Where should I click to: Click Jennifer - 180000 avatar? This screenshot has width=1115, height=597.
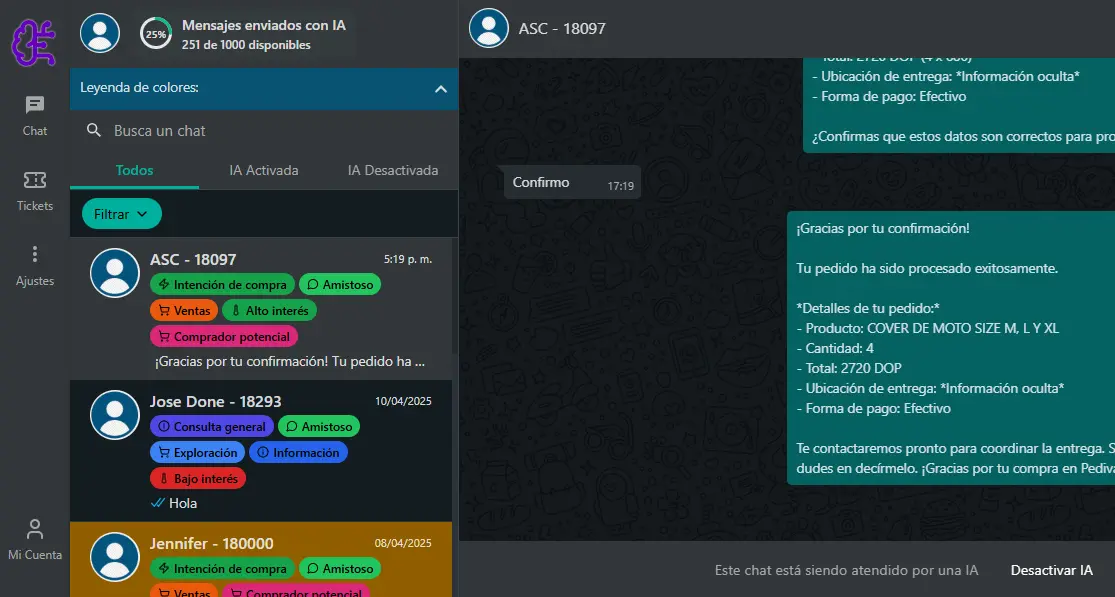click(x=114, y=556)
